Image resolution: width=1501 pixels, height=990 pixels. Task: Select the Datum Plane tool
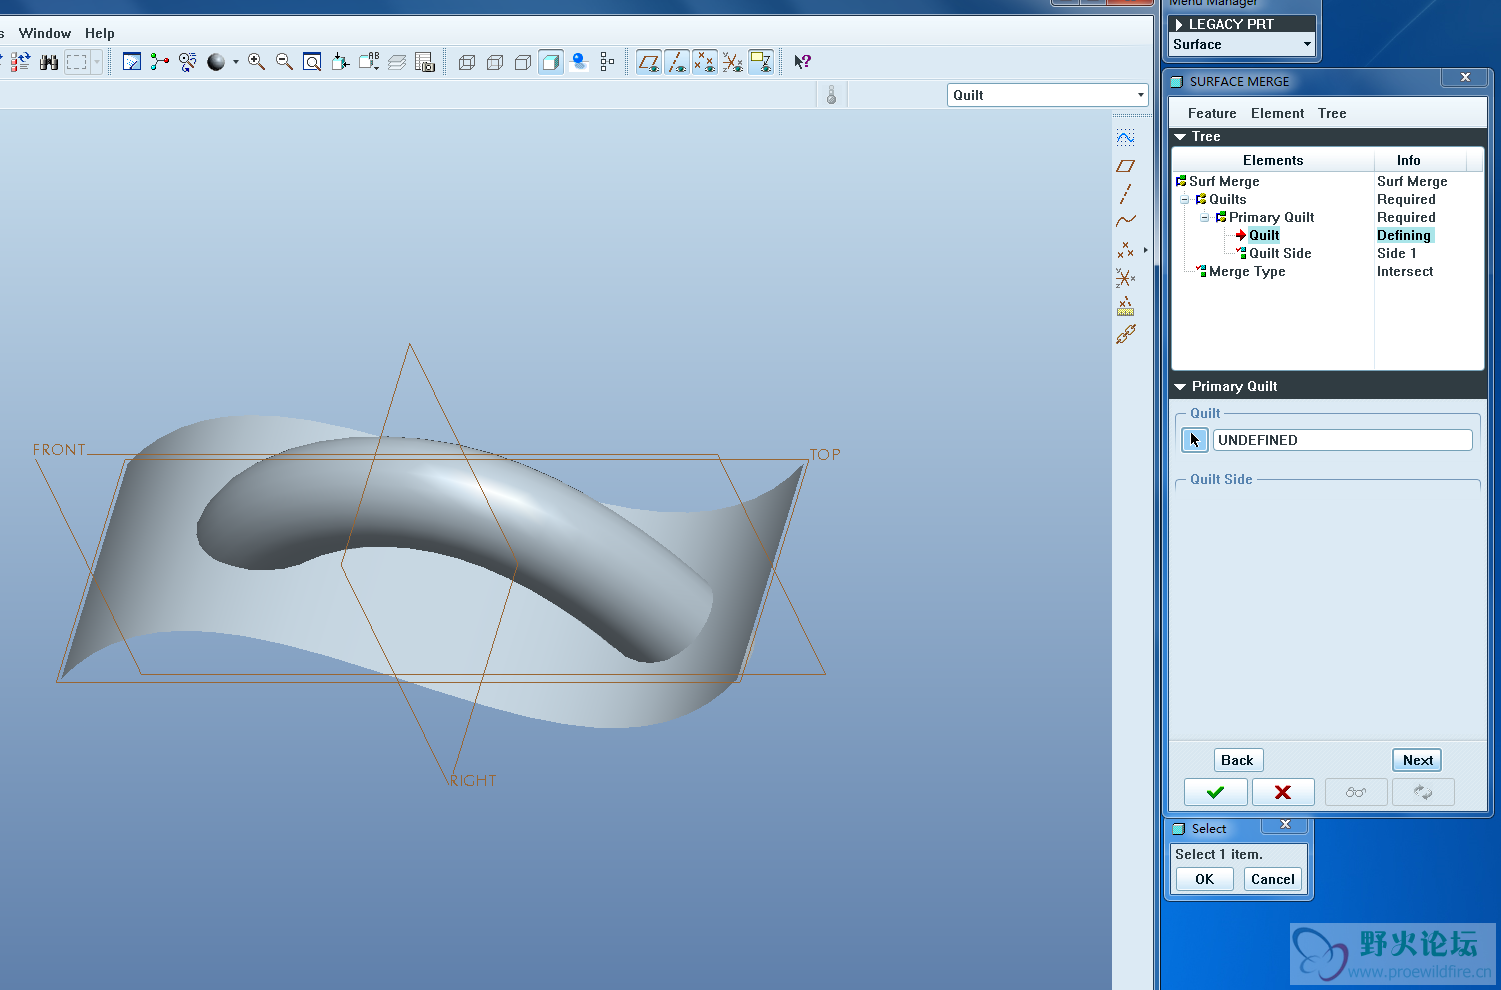click(x=1125, y=166)
